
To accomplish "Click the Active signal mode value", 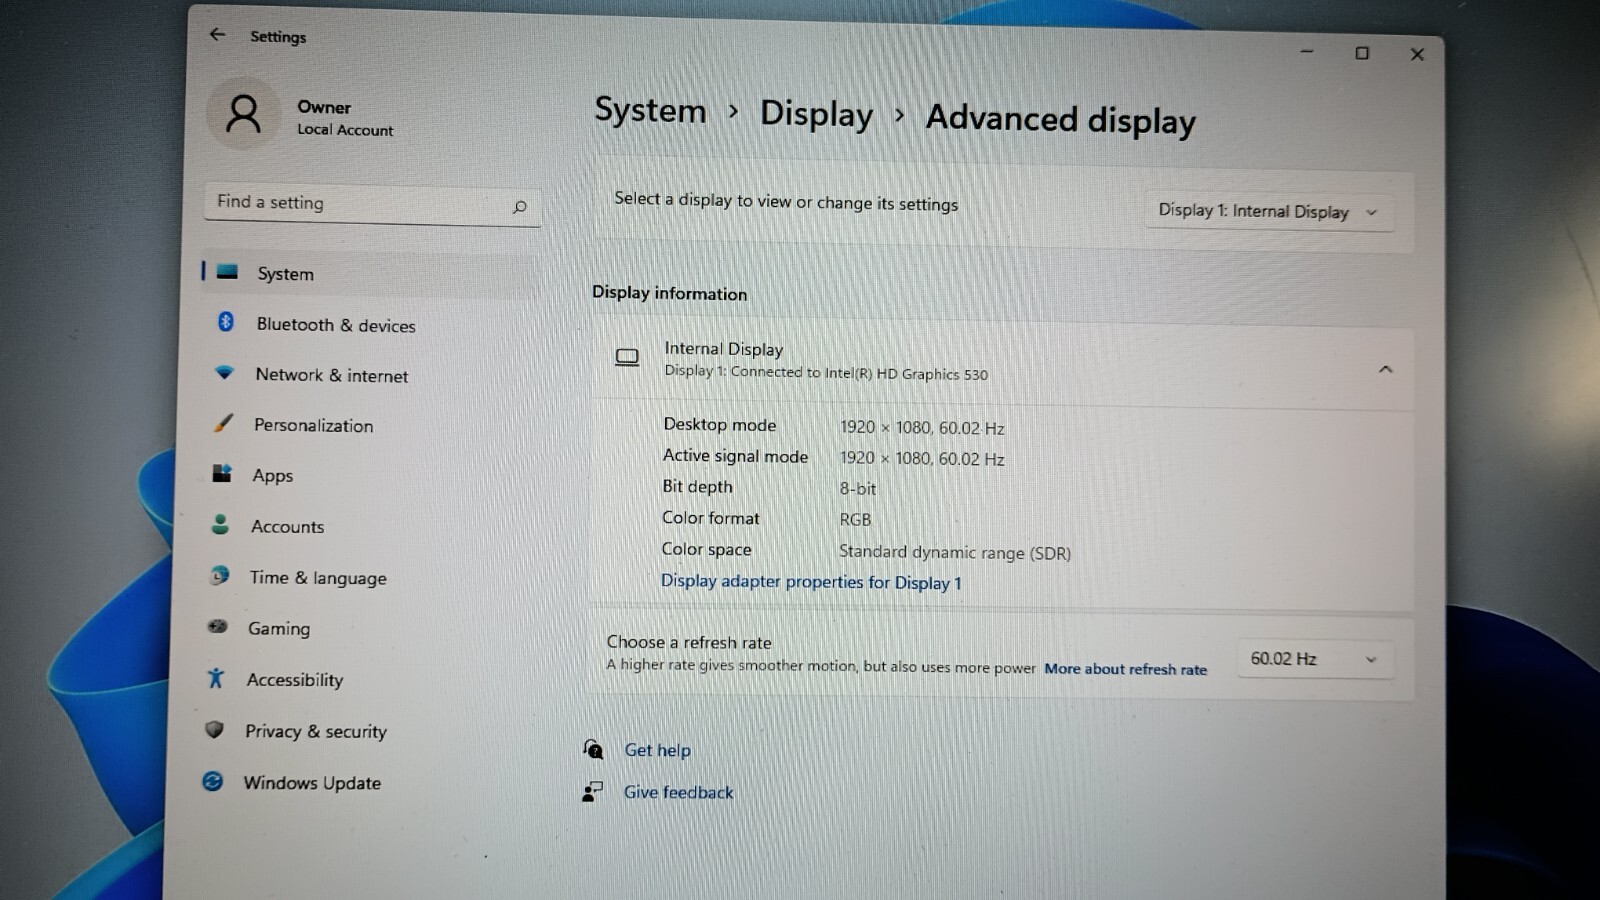I will pyautogui.click(x=922, y=458).
